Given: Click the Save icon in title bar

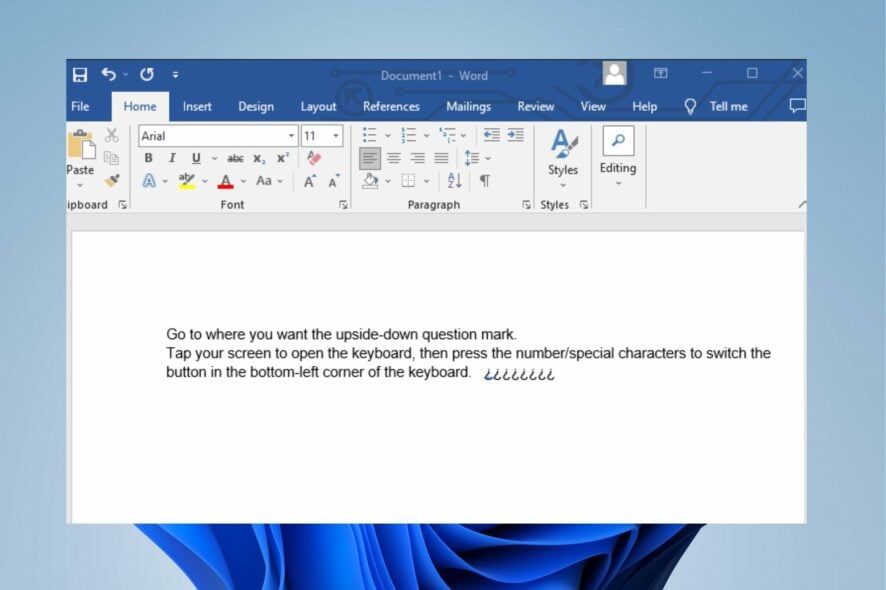Looking at the screenshot, I should click(80, 75).
